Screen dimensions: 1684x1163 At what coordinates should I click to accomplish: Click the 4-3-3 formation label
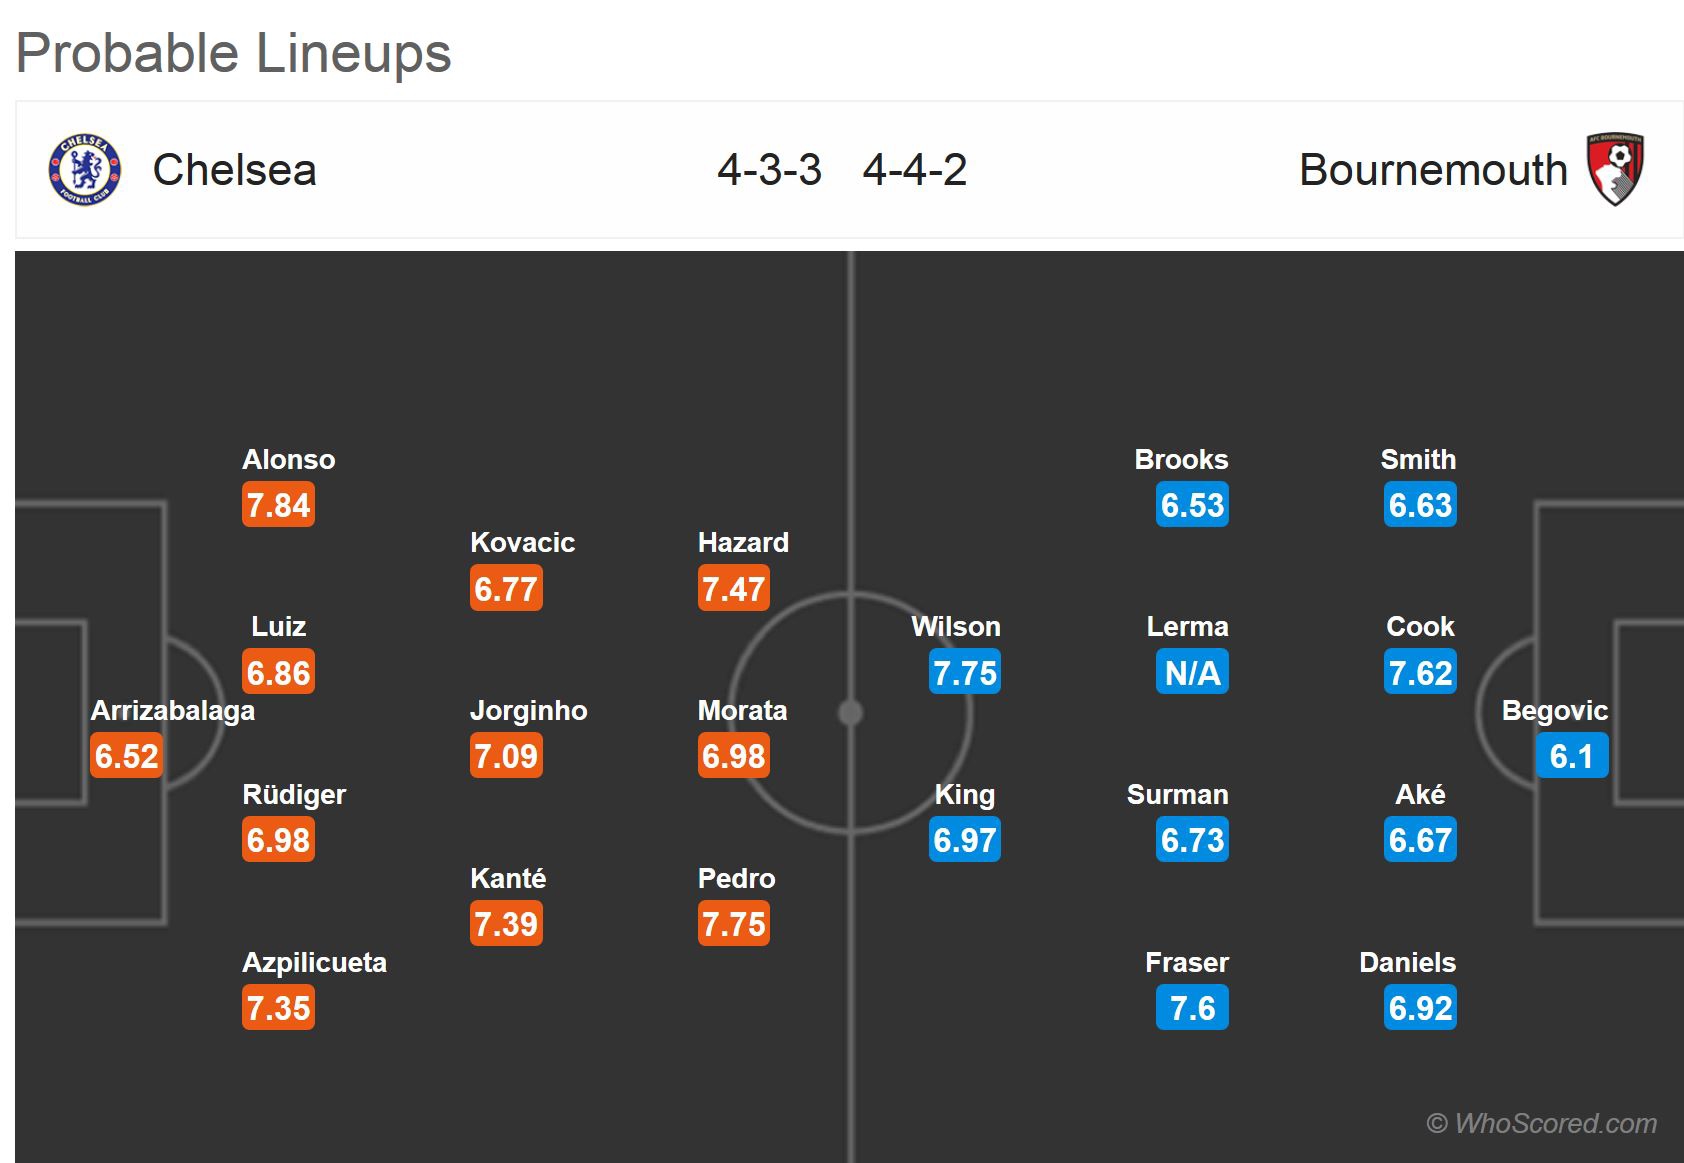pos(769,170)
